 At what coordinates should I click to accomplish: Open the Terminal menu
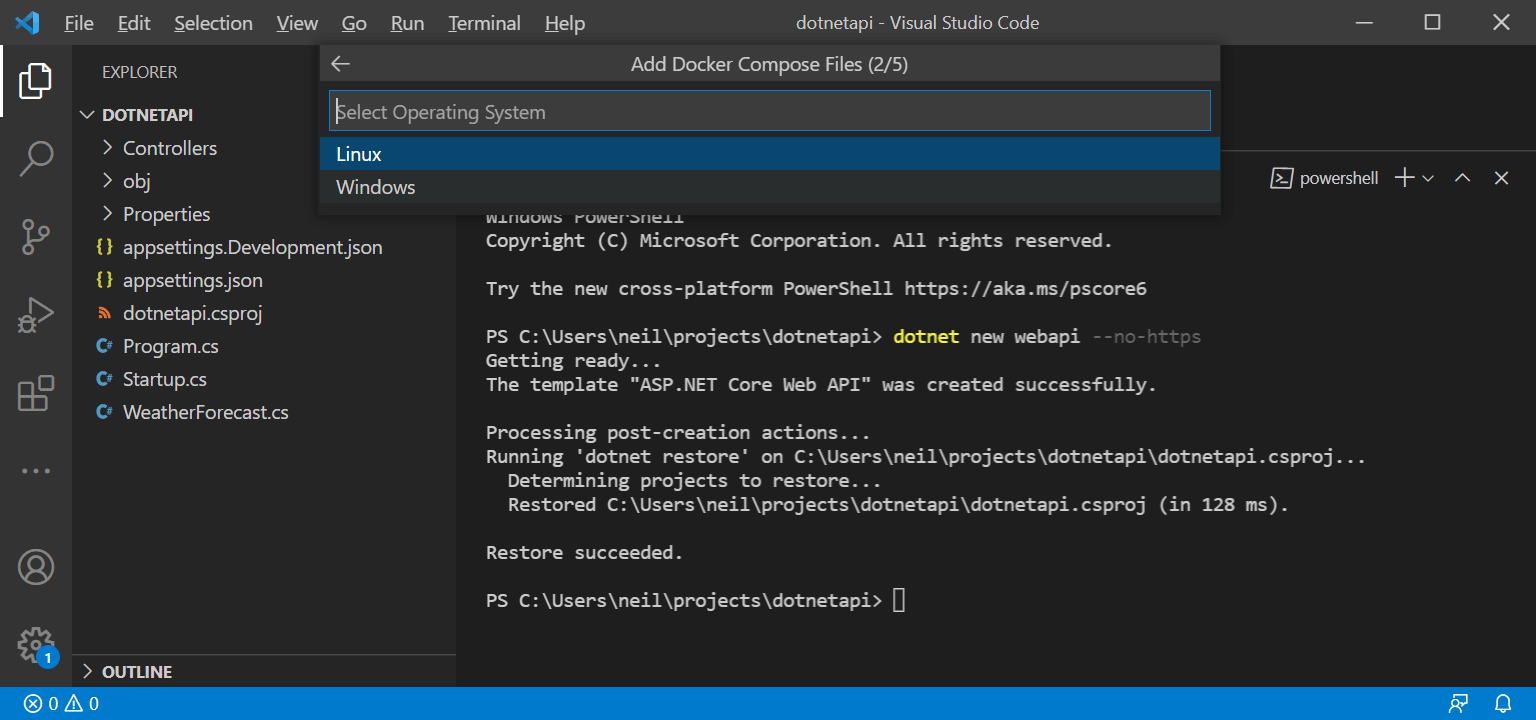click(x=484, y=23)
